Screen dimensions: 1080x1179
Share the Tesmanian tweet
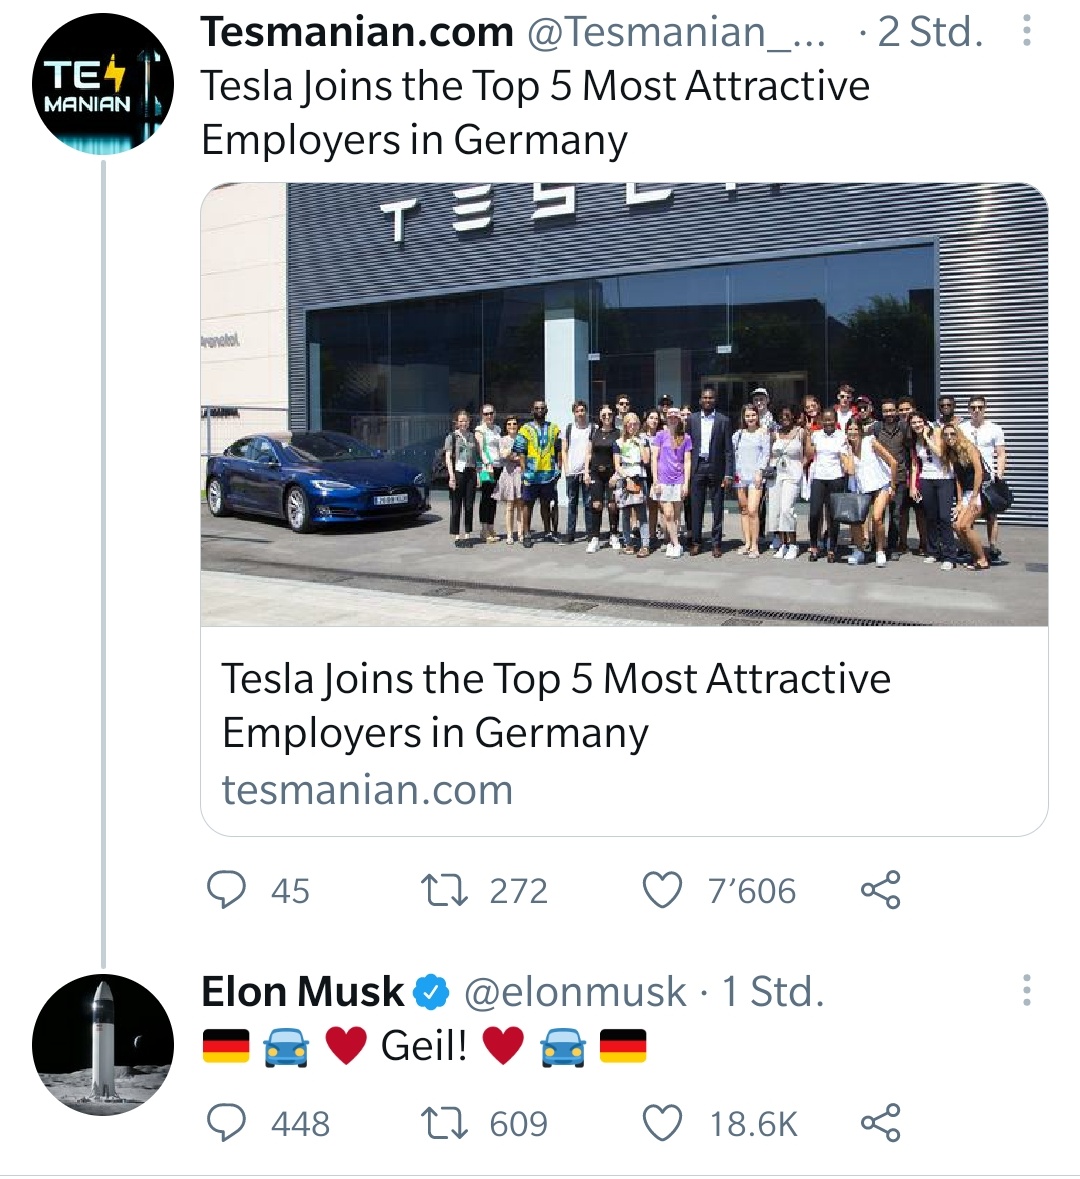pos(880,889)
